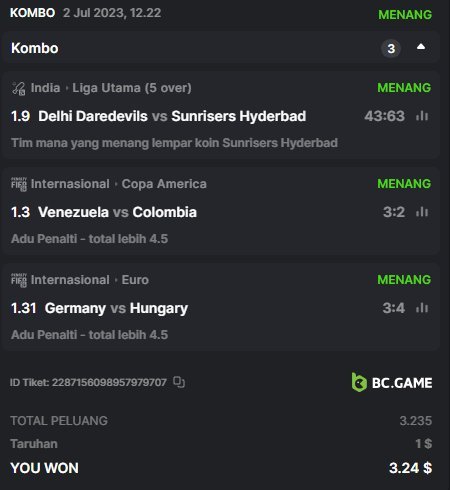This screenshot has height=490, width=450.
Task: Select the Copa America league label
Action: pos(164,184)
